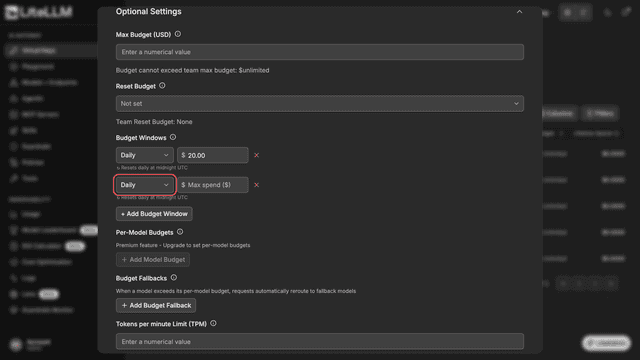The height and width of the screenshot is (360, 640).
Task: Focus the TPM limit input field
Action: click(x=320, y=342)
